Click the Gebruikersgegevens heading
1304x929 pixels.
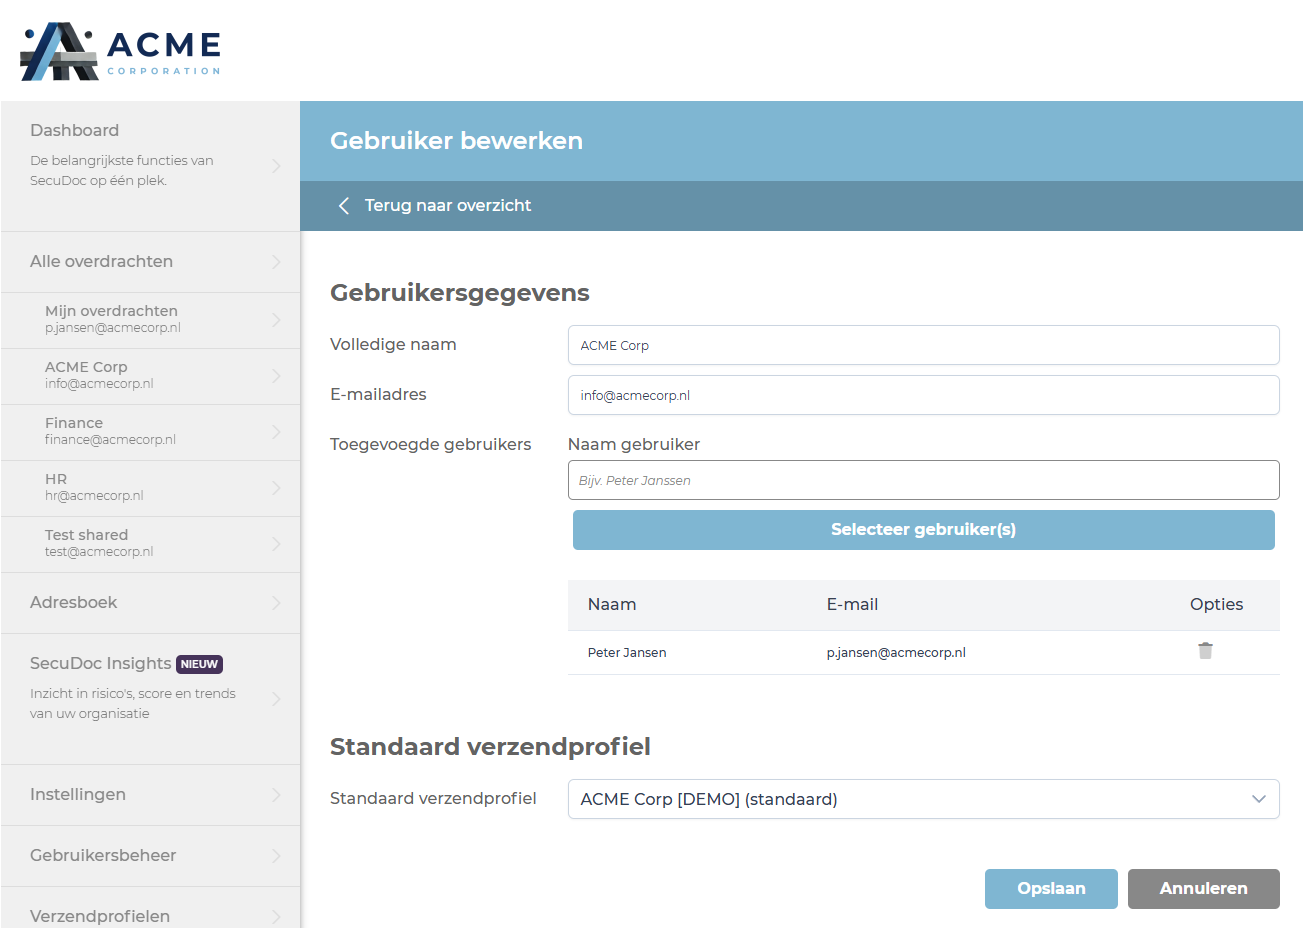[460, 293]
